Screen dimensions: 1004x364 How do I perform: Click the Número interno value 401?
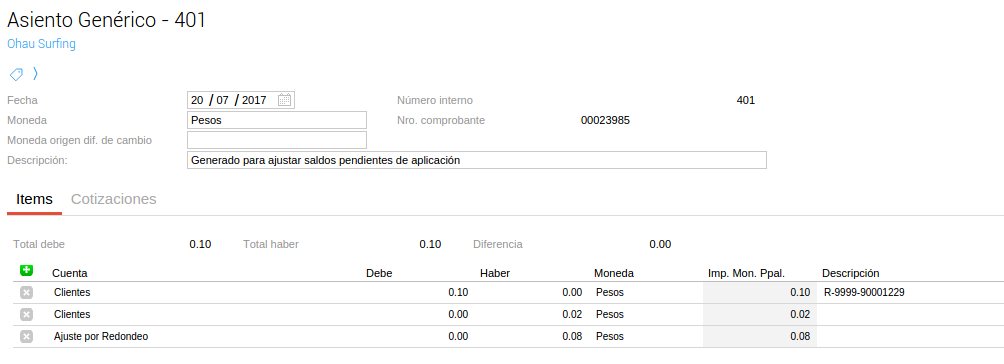(x=746, y=100)
